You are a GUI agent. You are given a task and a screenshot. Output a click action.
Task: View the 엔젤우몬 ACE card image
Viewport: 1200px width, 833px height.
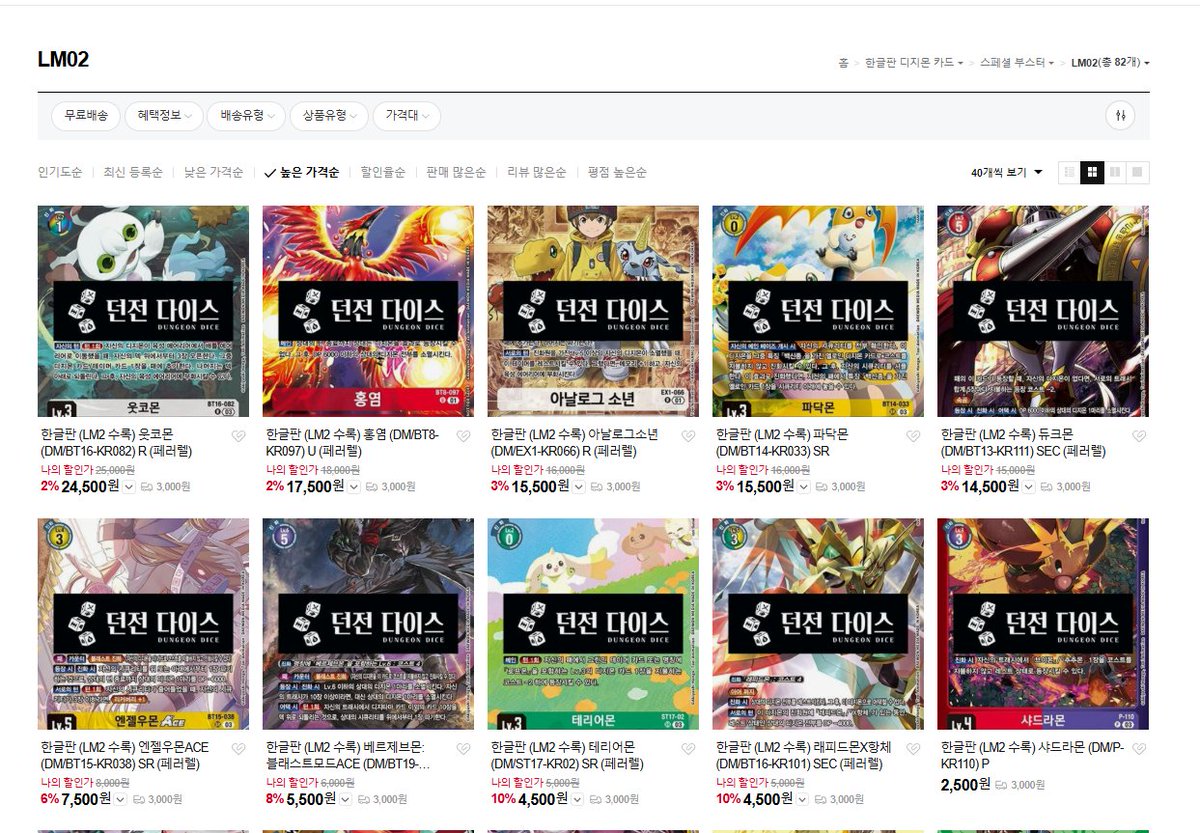(143, 624)
